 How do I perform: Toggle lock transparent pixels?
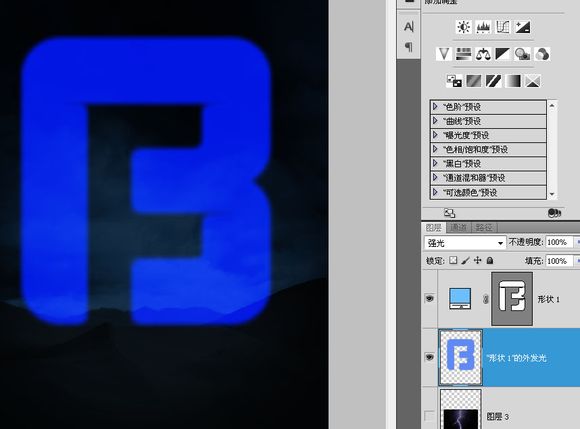(x=453, y=260)
